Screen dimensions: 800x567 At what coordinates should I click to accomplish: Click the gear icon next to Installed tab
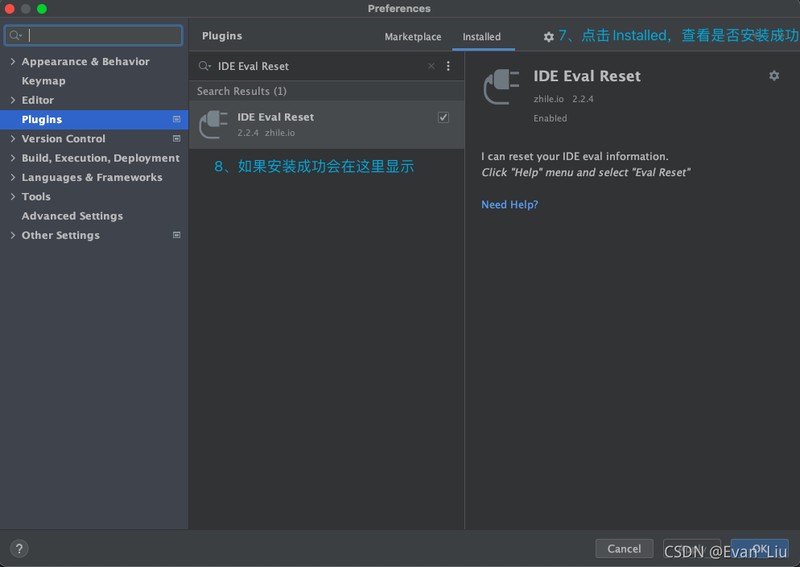[x=548, y=37]
